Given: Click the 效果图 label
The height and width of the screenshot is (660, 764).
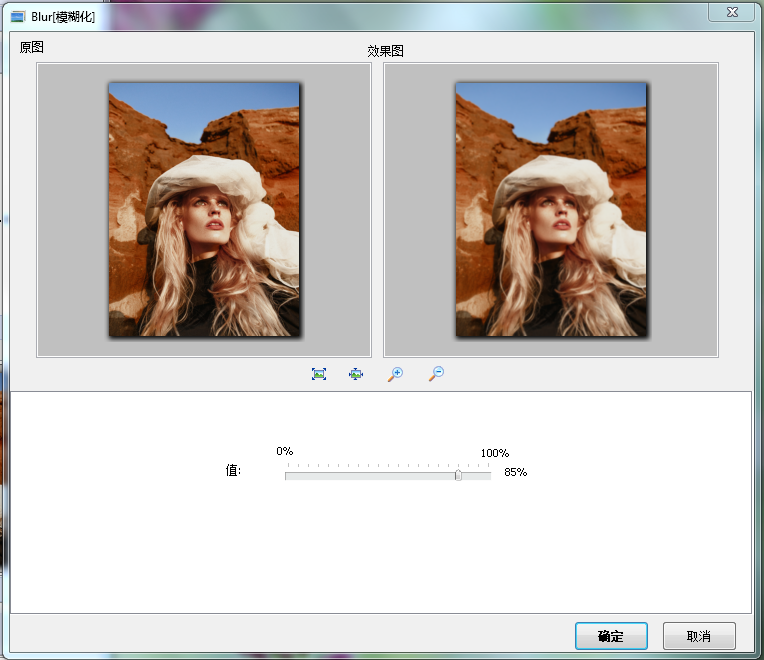Looking at the screenshot, I should tap(385, 51).
